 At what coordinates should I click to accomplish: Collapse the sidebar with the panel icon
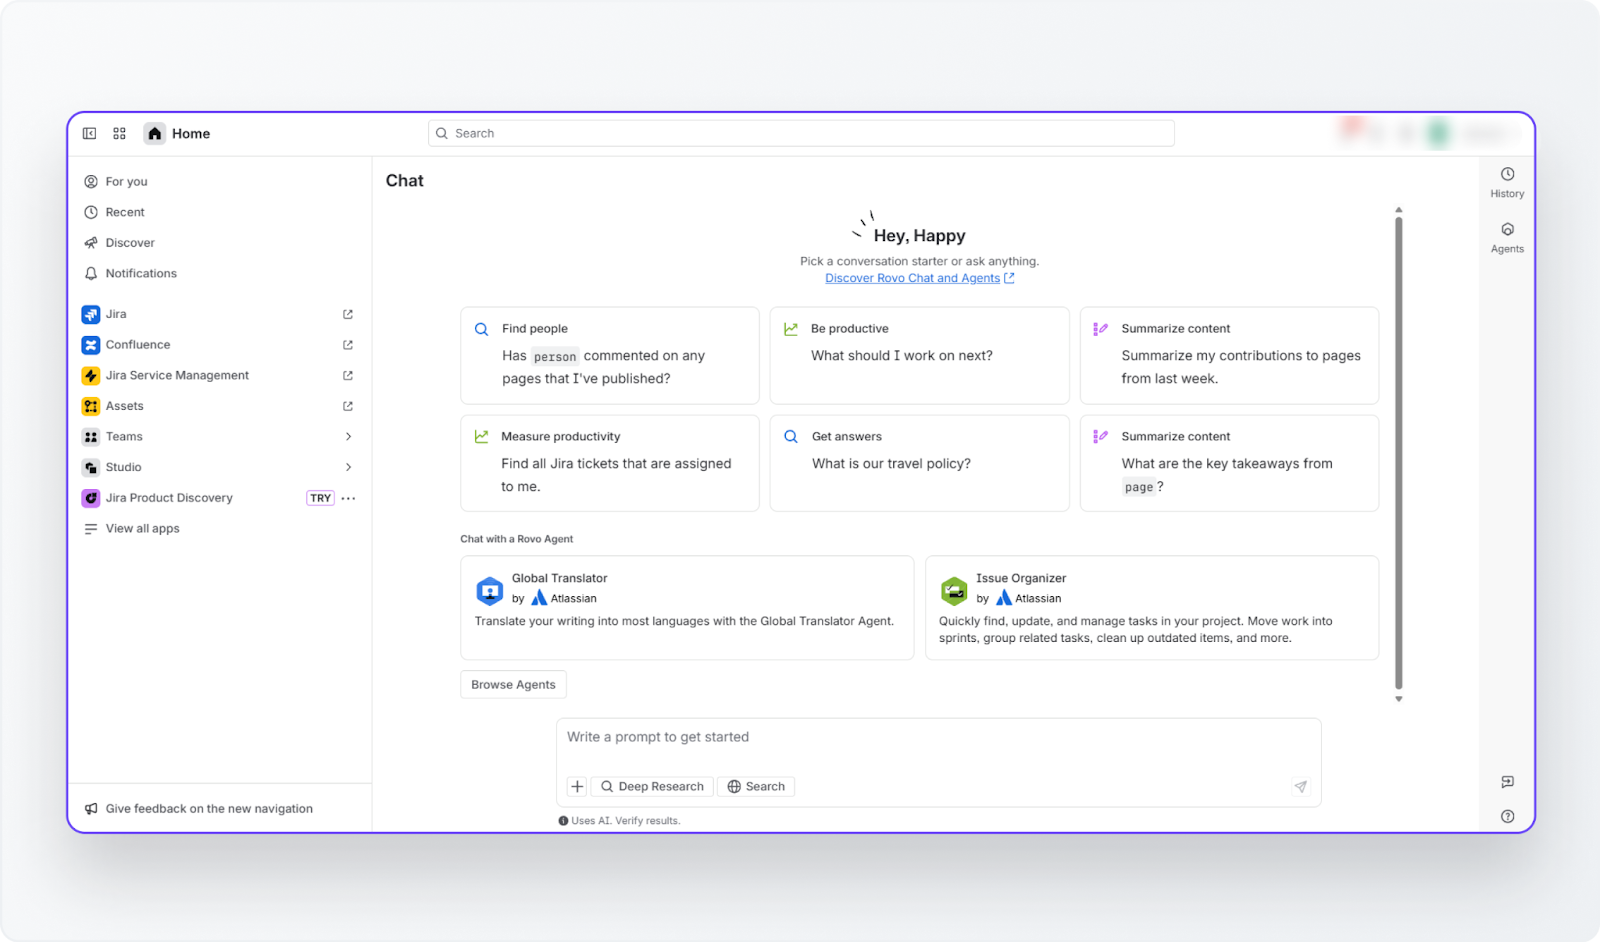[89, 133]
